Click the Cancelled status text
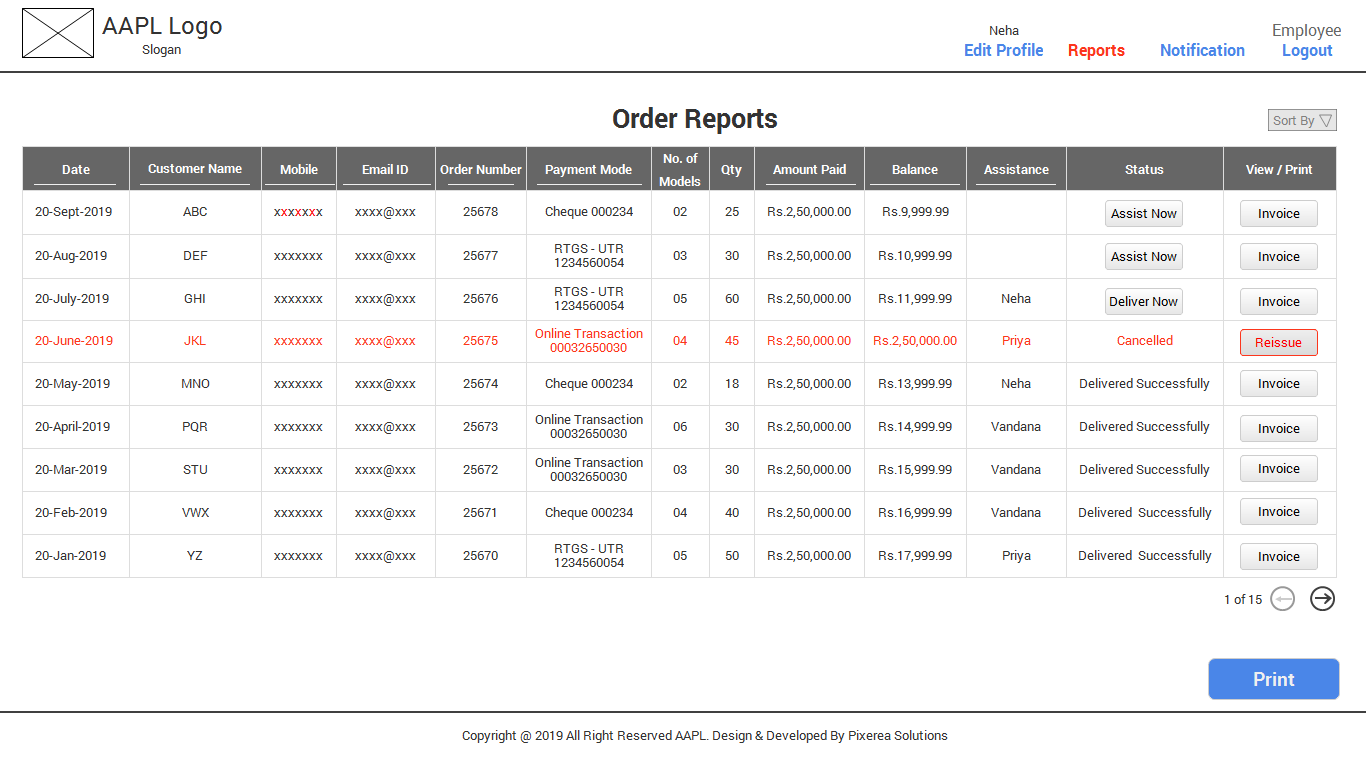Image resolution: width=1366 pixels, height=758 pixels. pyautogui.click(x=1145, y=341)
